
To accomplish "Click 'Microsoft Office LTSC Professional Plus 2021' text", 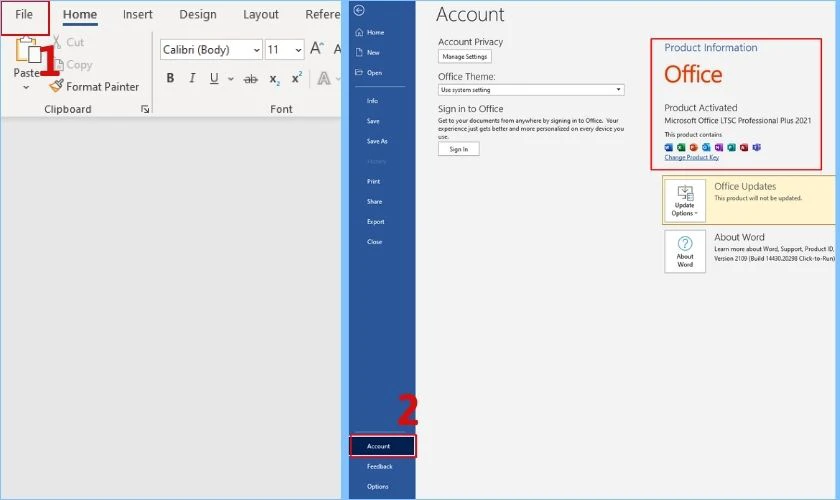I will 738,121.
